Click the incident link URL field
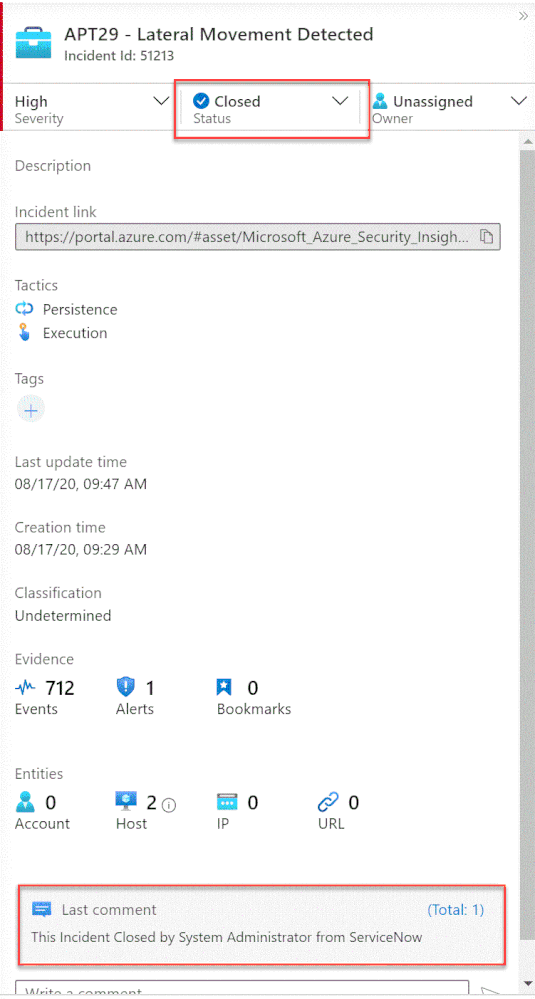Viewport: 535px width, 999px height. pyautogui.click(x=257, y=237)
